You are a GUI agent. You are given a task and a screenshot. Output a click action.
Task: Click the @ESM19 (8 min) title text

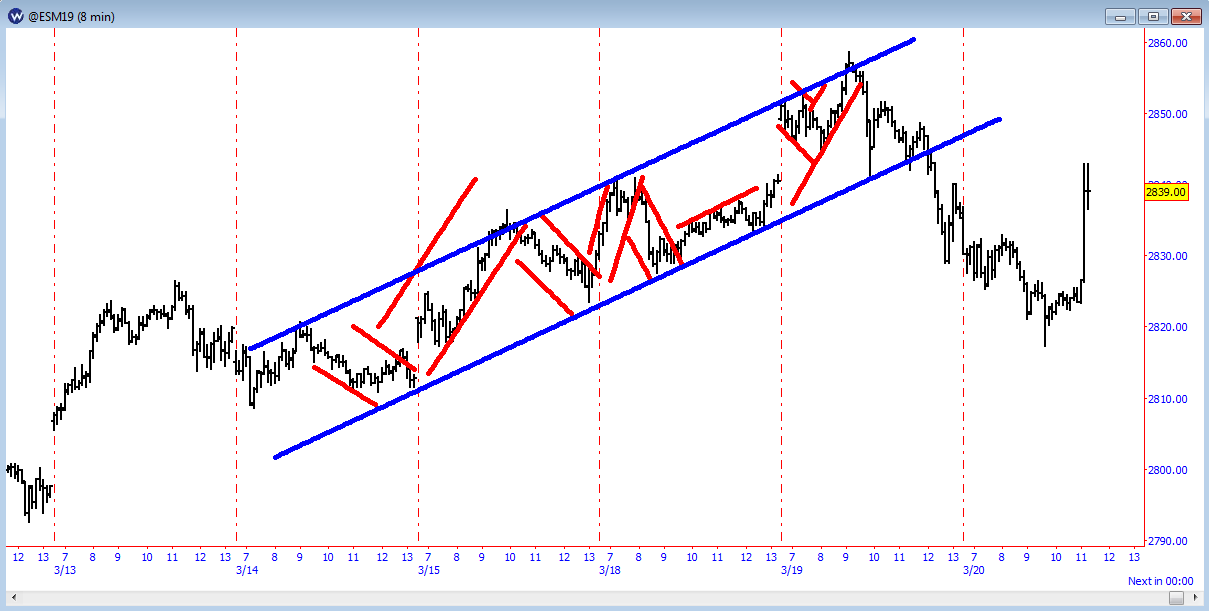[x=72, y=16]
